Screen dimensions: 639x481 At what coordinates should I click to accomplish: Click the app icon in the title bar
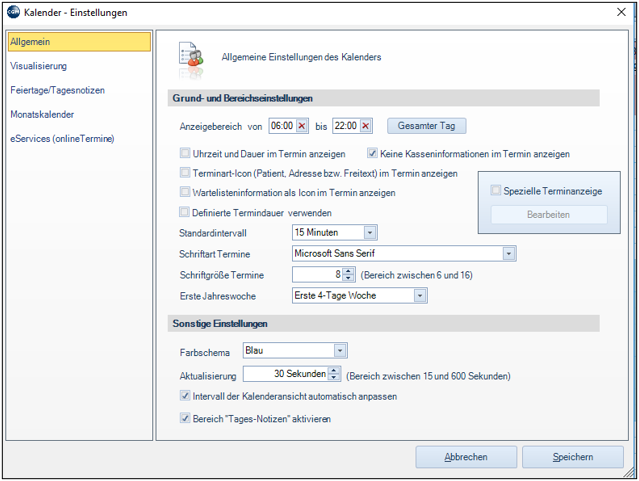tap(13, 12)
